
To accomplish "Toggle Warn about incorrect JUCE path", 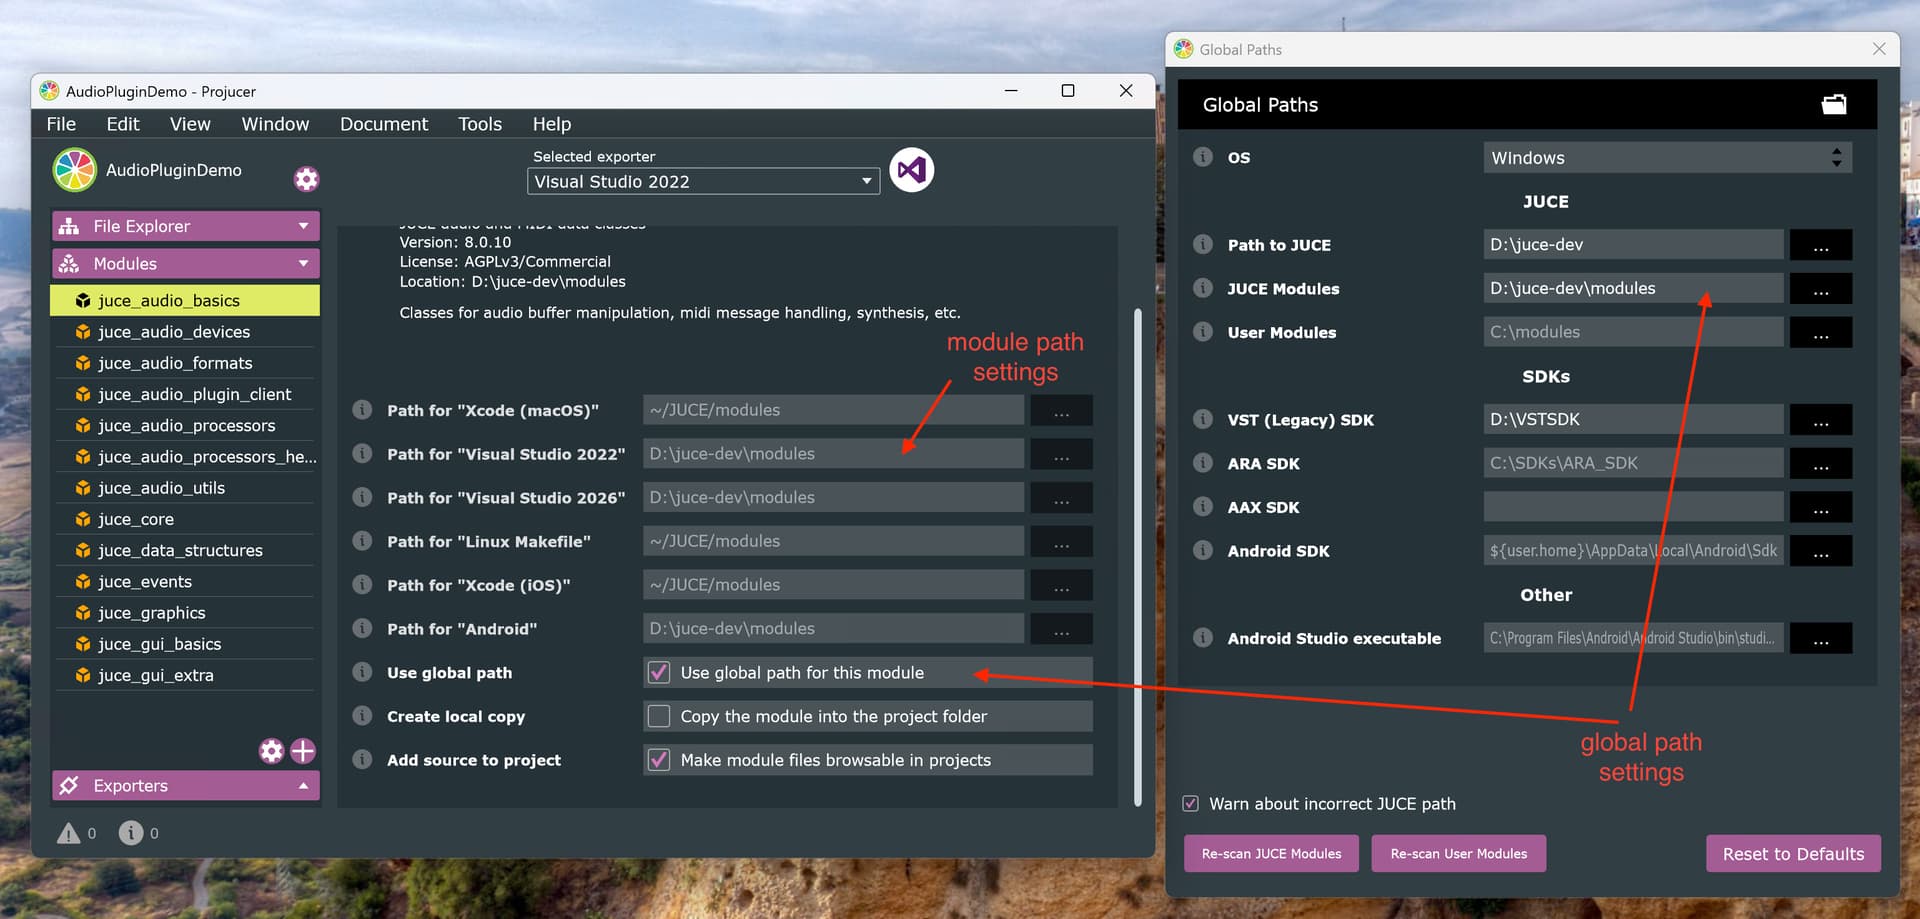I will [x=1190, y=803].
